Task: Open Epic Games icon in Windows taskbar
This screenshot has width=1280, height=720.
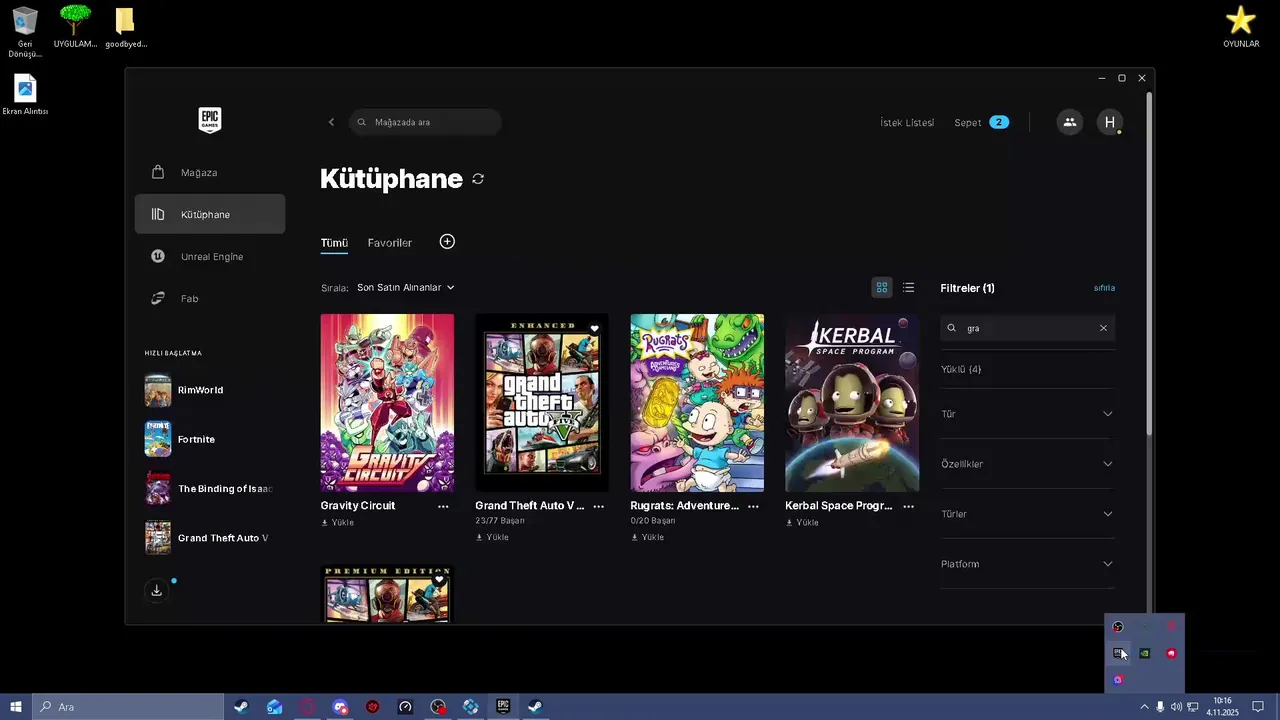Action: [503, 707]
